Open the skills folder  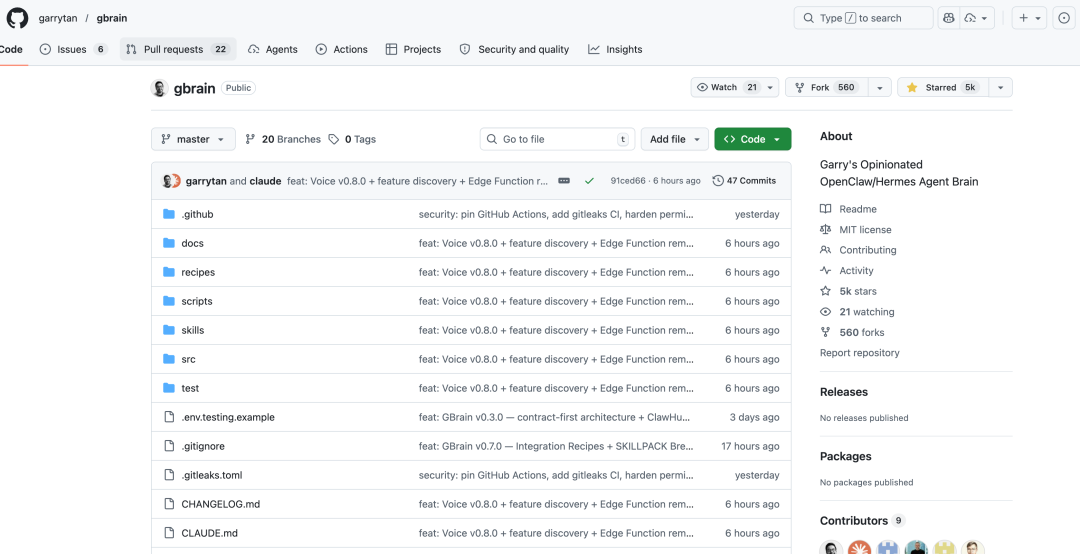tap(192, 330)
